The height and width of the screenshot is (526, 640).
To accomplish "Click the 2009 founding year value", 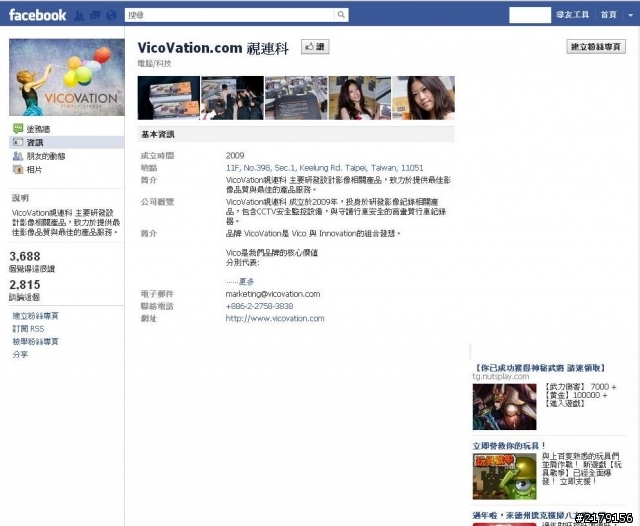I will click(x=235, y=155).
